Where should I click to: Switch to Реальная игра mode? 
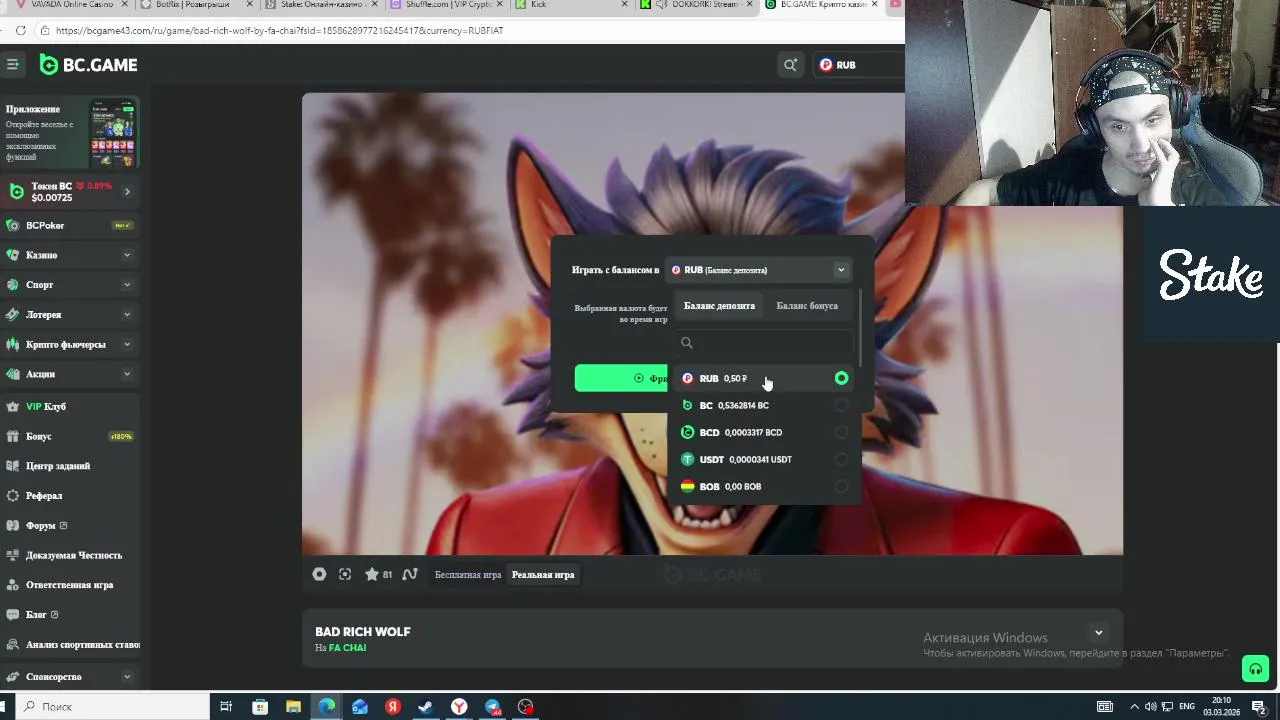click(x=543, y=575)
